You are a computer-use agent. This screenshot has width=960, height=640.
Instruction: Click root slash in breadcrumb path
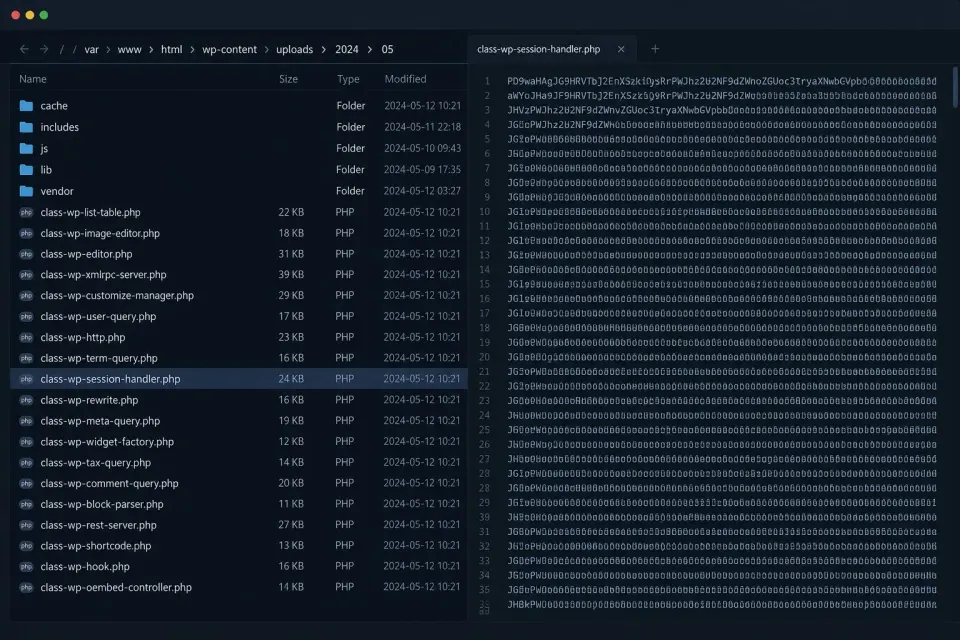pos(62,50)
